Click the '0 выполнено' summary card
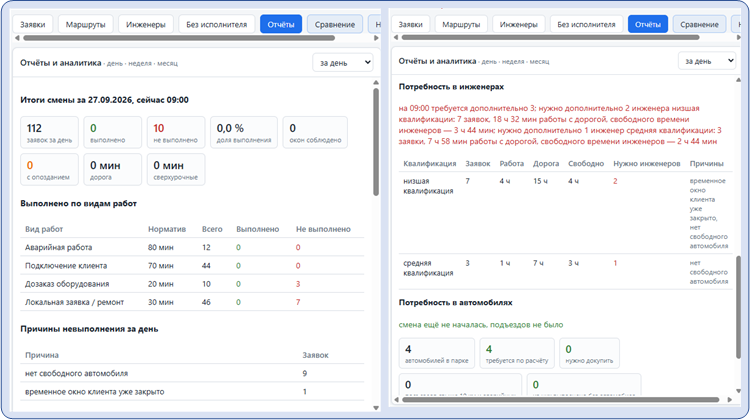 [x=113, y=132]
